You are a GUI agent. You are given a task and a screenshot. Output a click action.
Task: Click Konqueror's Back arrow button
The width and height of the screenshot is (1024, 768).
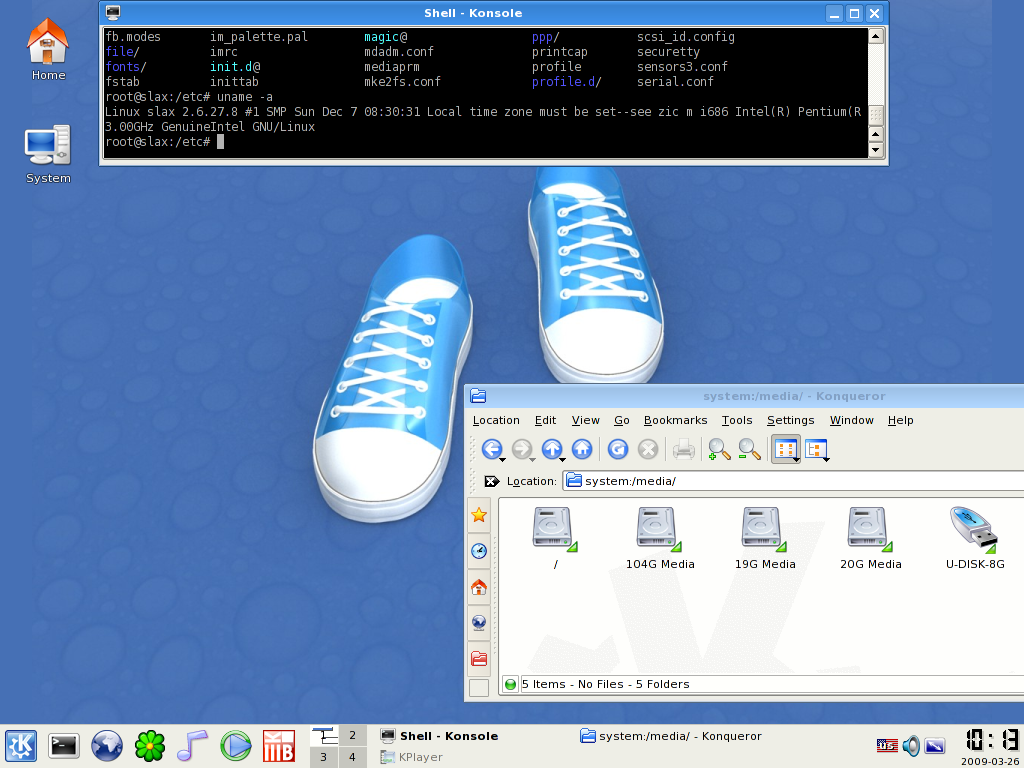pyautogui.click(x=491, y=449)
